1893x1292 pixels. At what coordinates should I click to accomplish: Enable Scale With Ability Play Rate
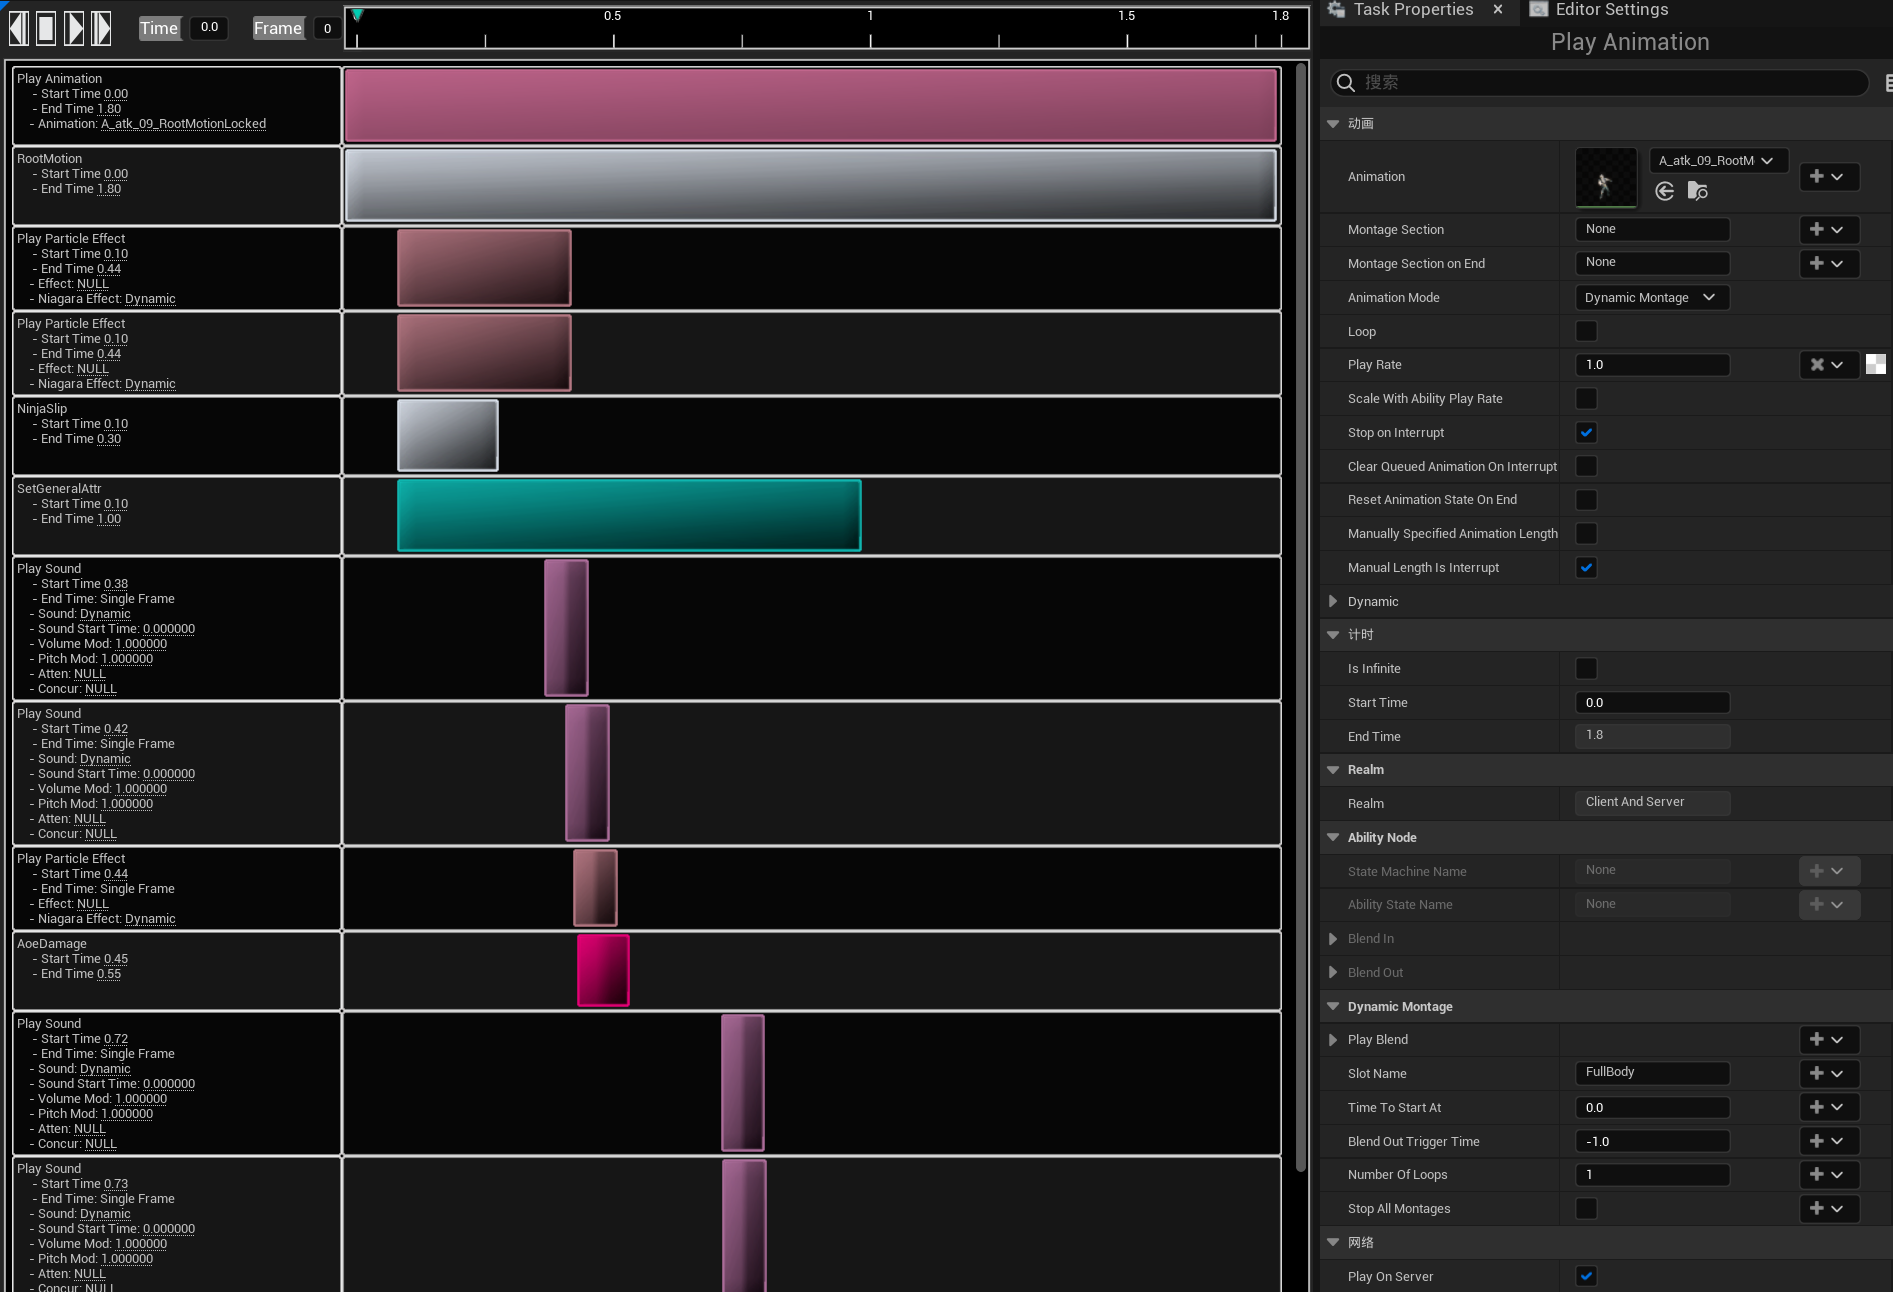(x=1586, y=399)
